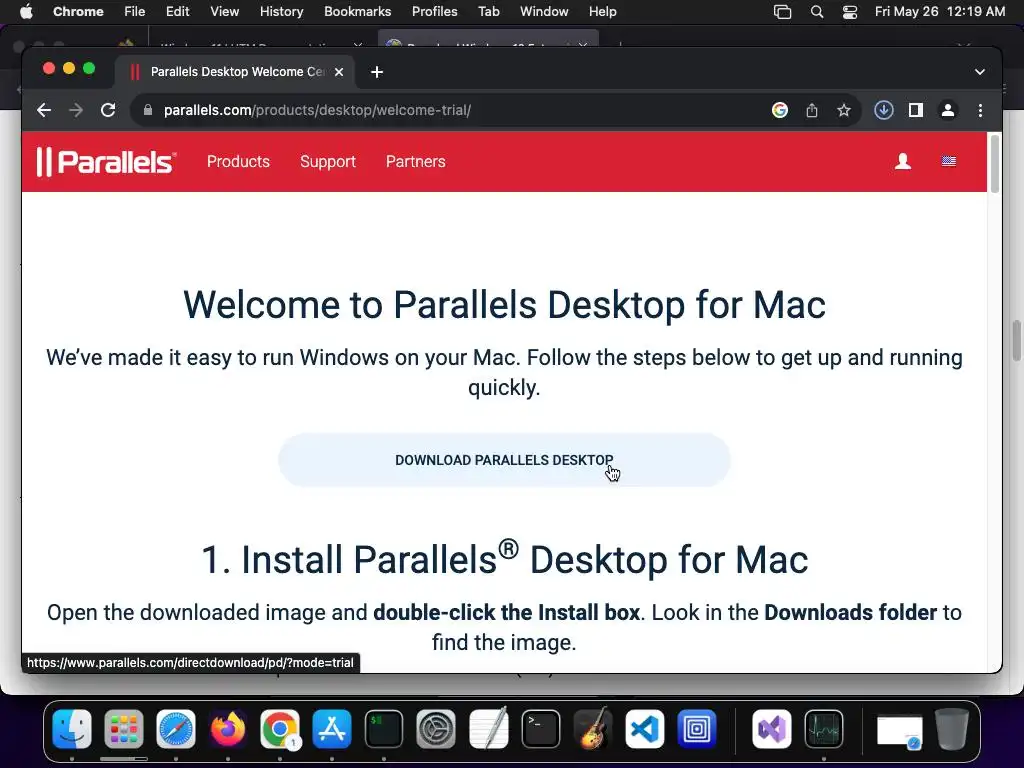Screen dimensions: 1024x768
Task: Click the Install Parallels Desktop step heading
Action: (x=504, y=559)
